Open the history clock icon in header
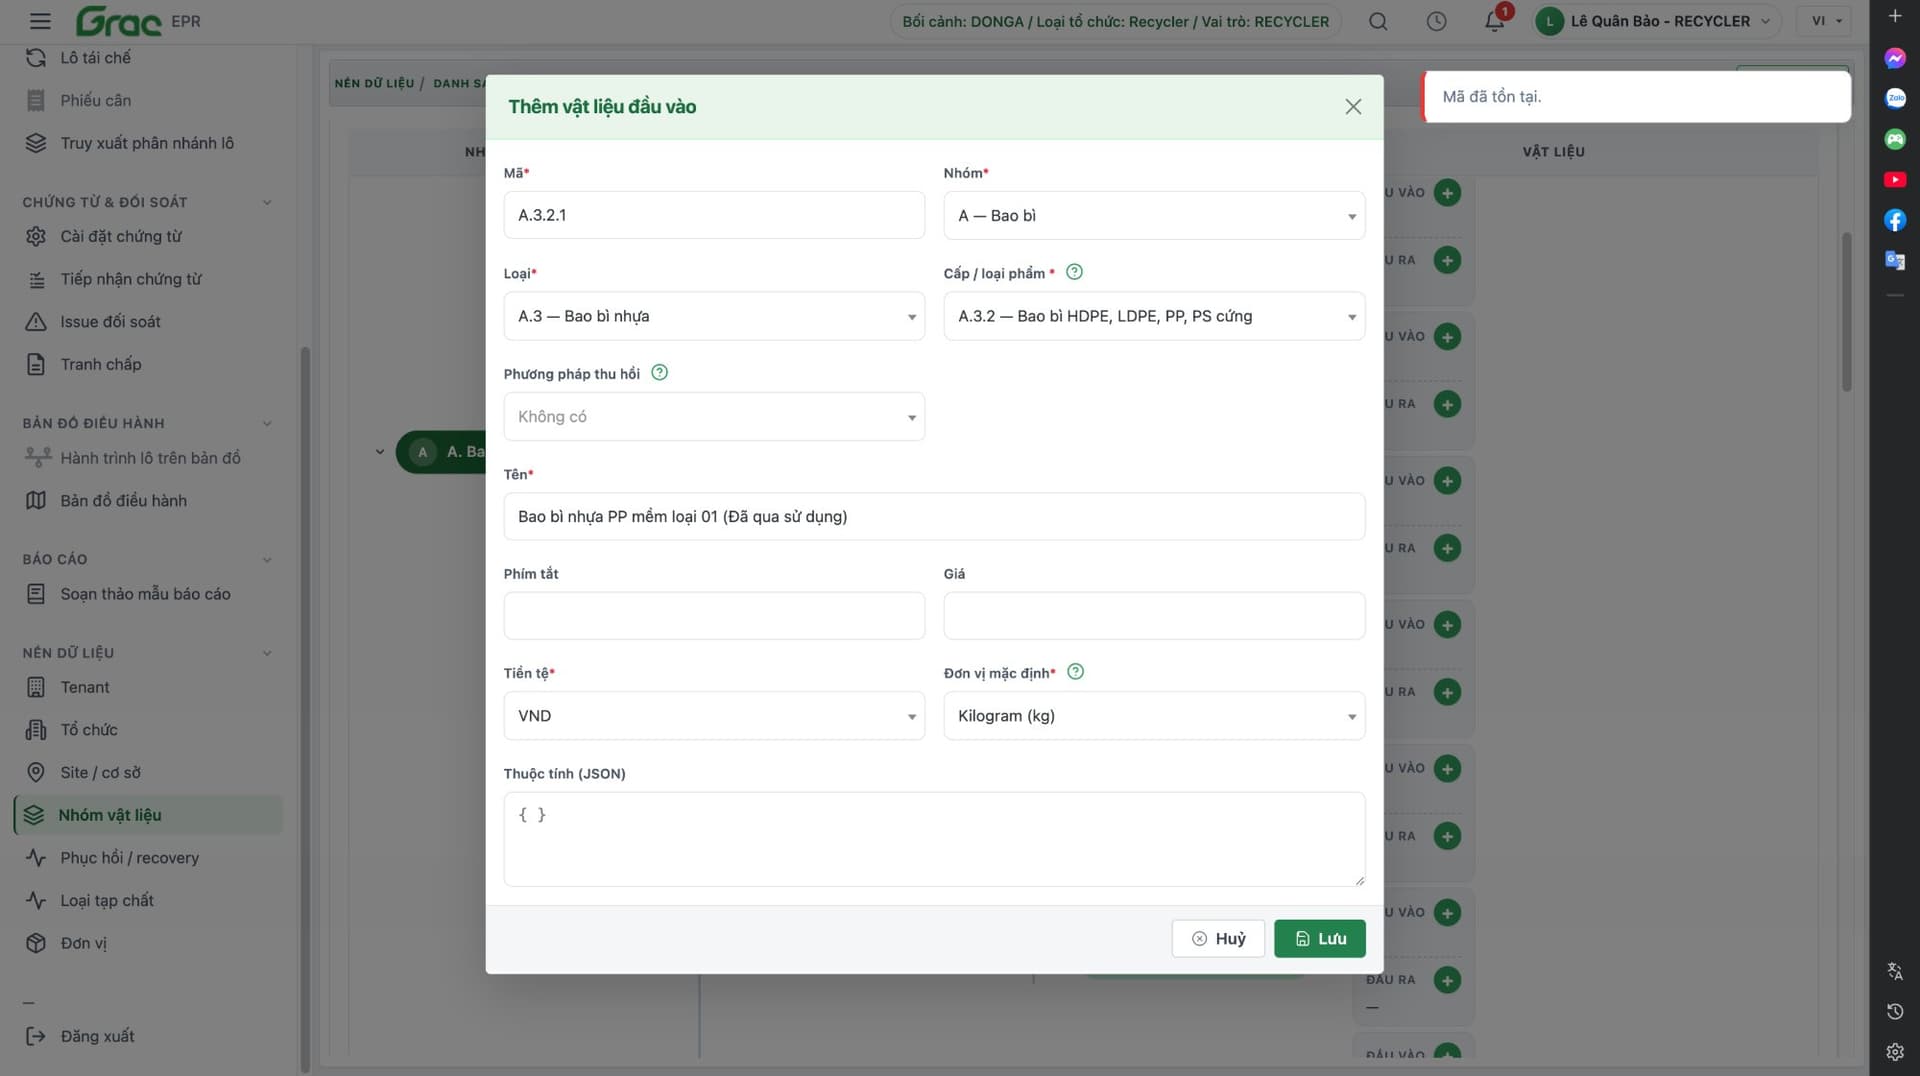The width and height of the screenshot is (1920, 1076). pos(1436,21)
